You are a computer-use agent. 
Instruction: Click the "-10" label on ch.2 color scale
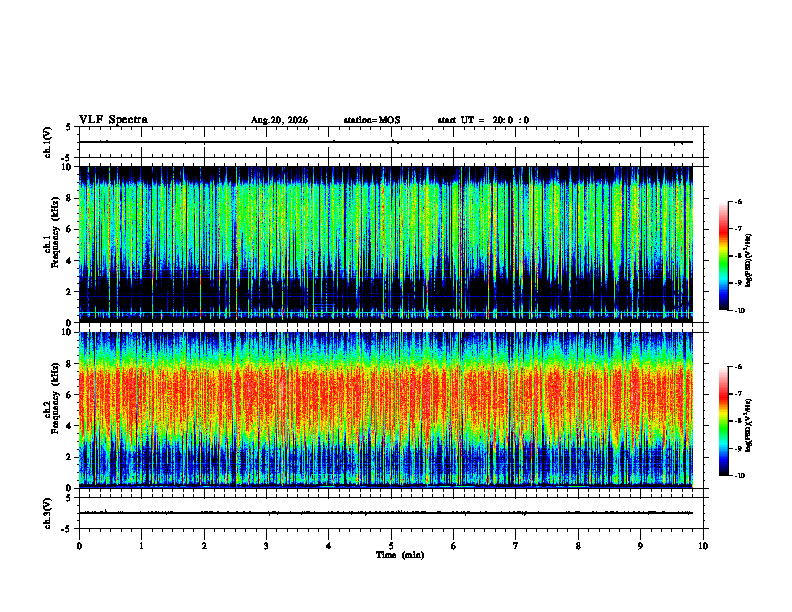coord(739,476)
